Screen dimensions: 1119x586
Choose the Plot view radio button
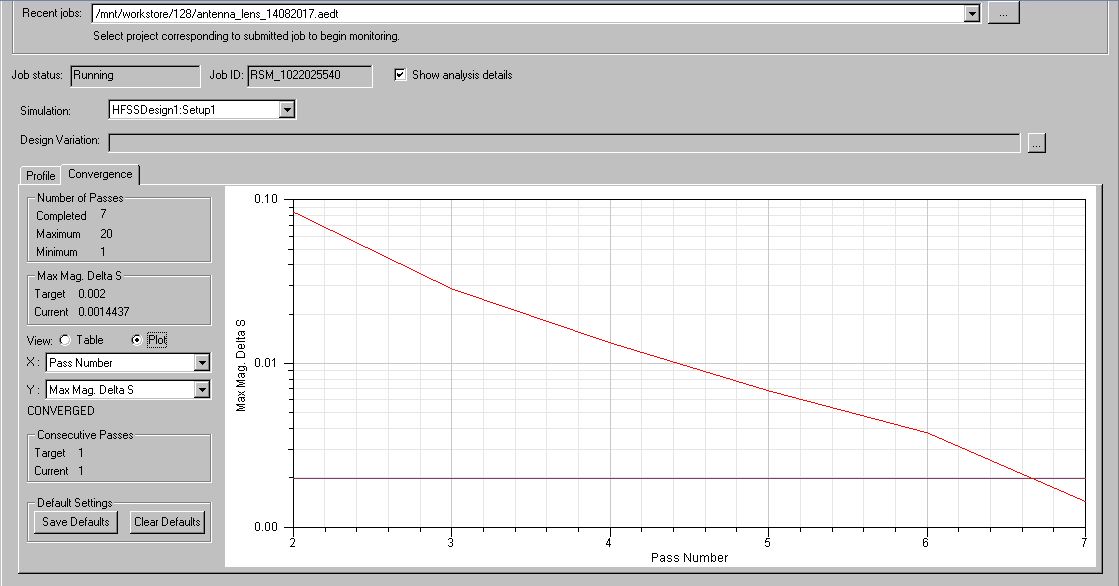(137, 340)
